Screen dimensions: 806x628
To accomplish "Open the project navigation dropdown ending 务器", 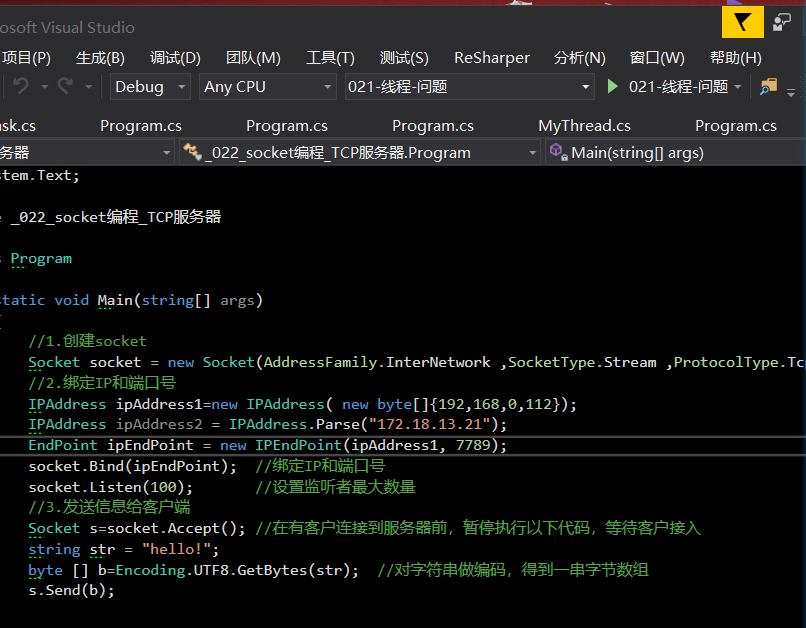I will tap(86, 153).
